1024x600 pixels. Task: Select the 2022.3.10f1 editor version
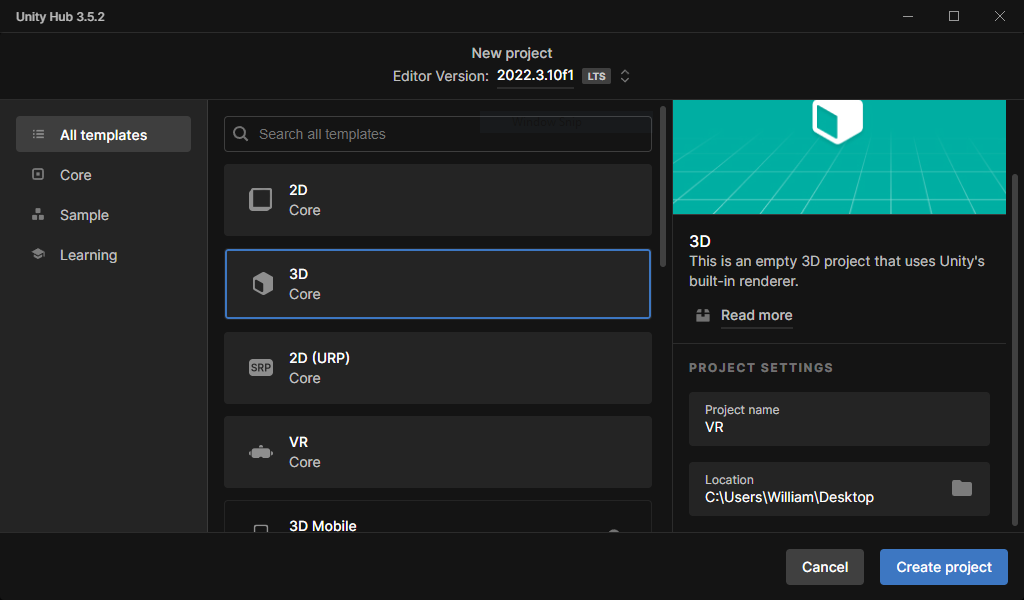535,76
